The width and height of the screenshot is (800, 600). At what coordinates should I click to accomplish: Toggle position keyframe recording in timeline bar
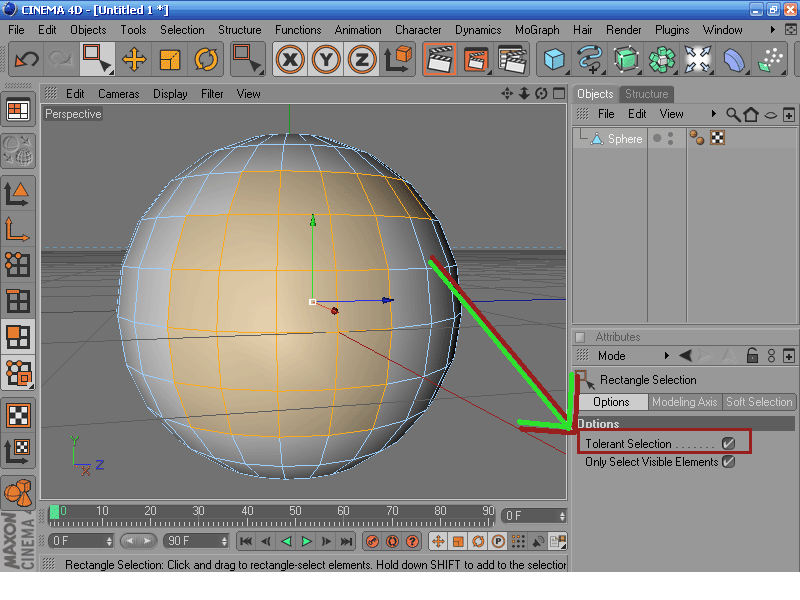[x=438, y=541]
